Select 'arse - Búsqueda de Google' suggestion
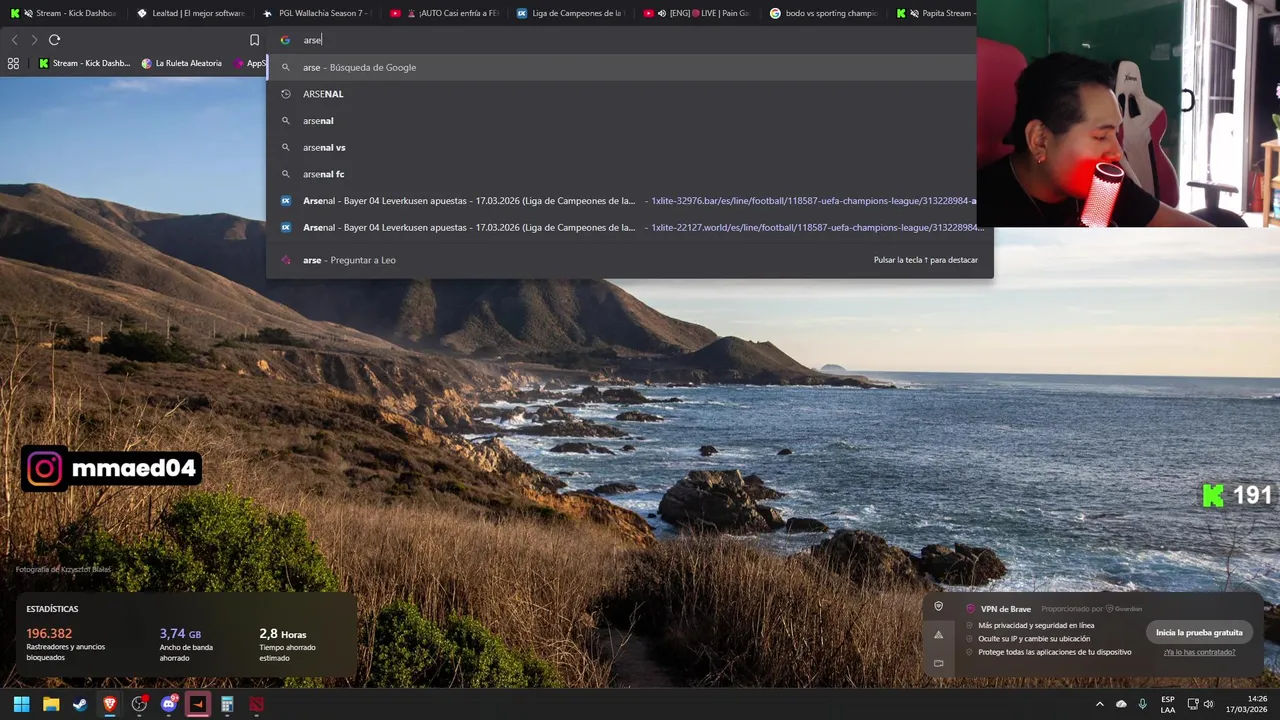This screenshot has width=1280, height=720. (629, 67)
